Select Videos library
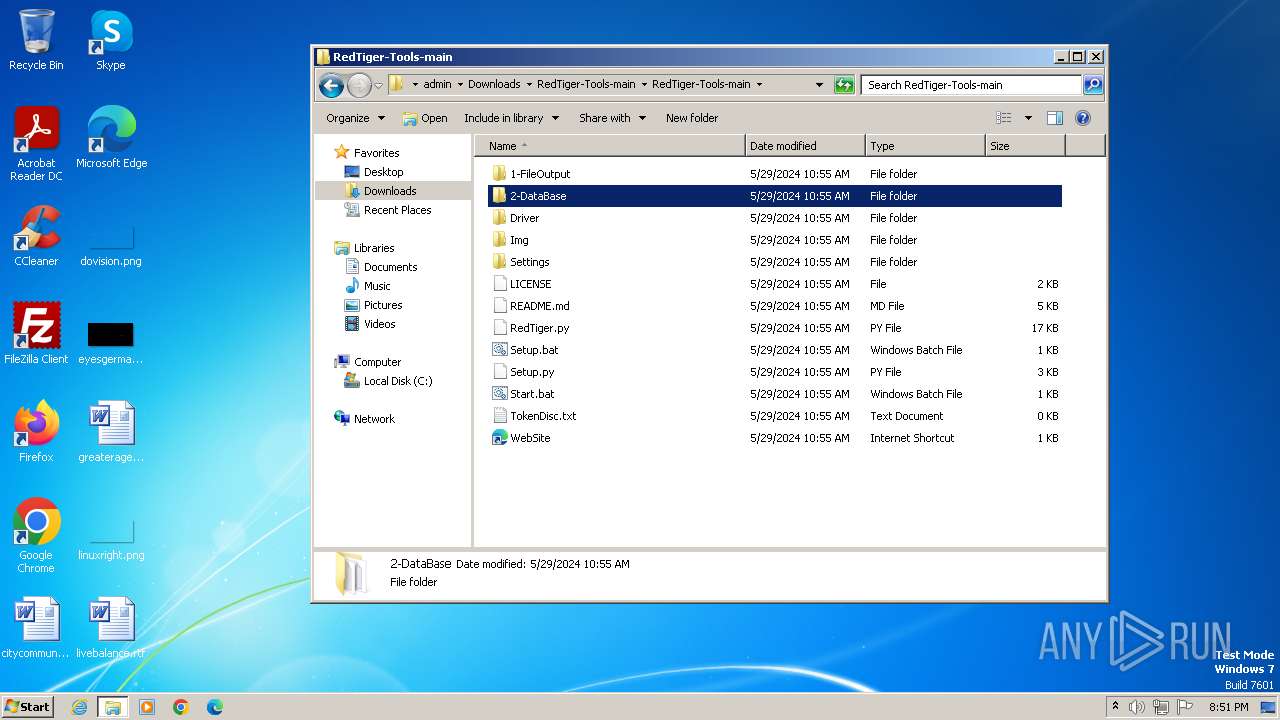 [x=379, y=324]
